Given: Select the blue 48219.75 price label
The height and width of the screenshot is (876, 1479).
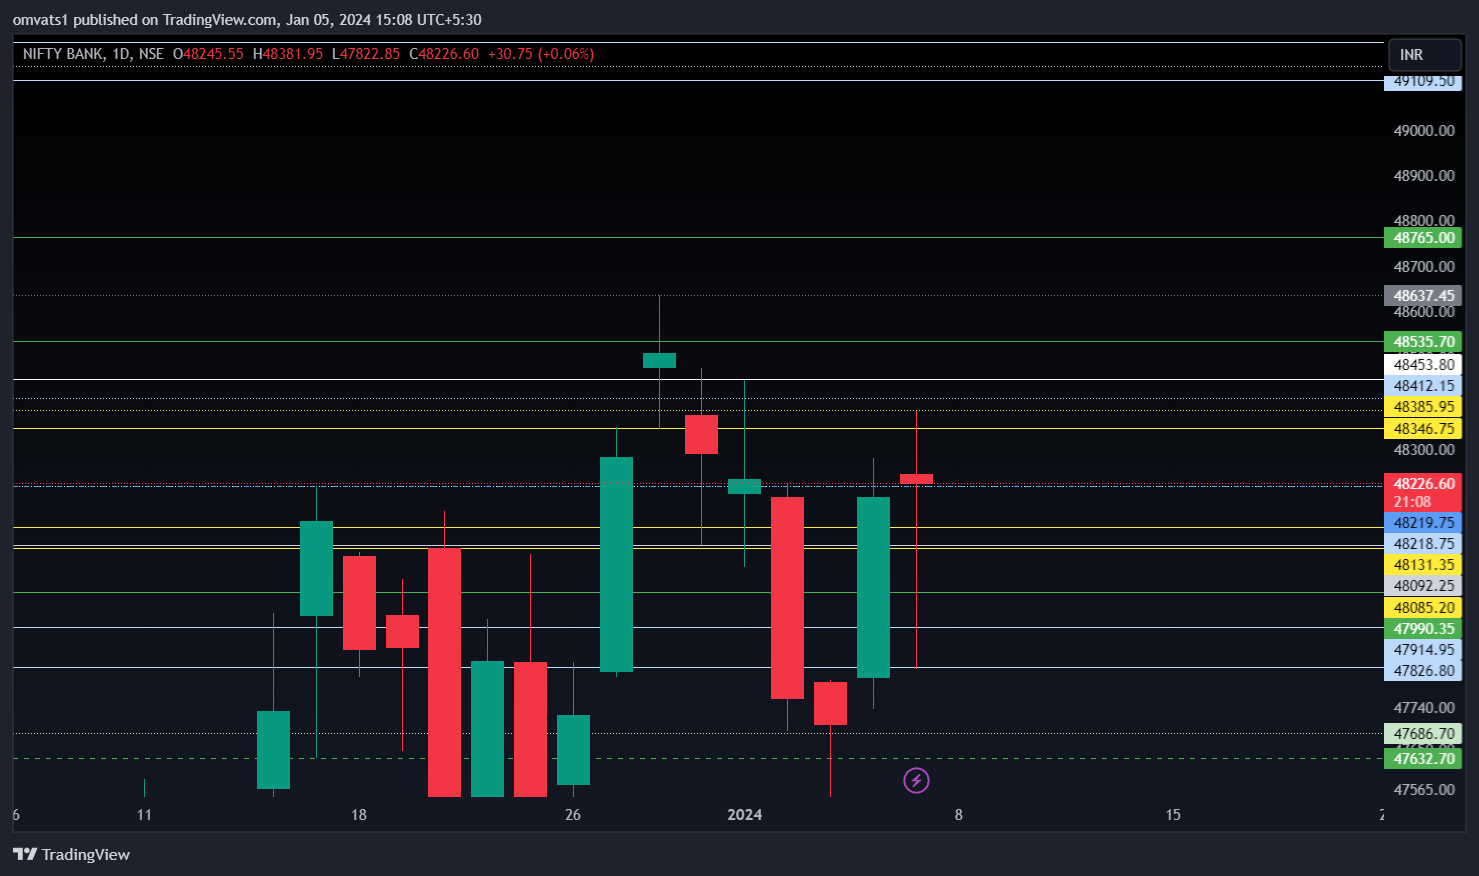Looking at the screenshot, I should (1423, 523).
